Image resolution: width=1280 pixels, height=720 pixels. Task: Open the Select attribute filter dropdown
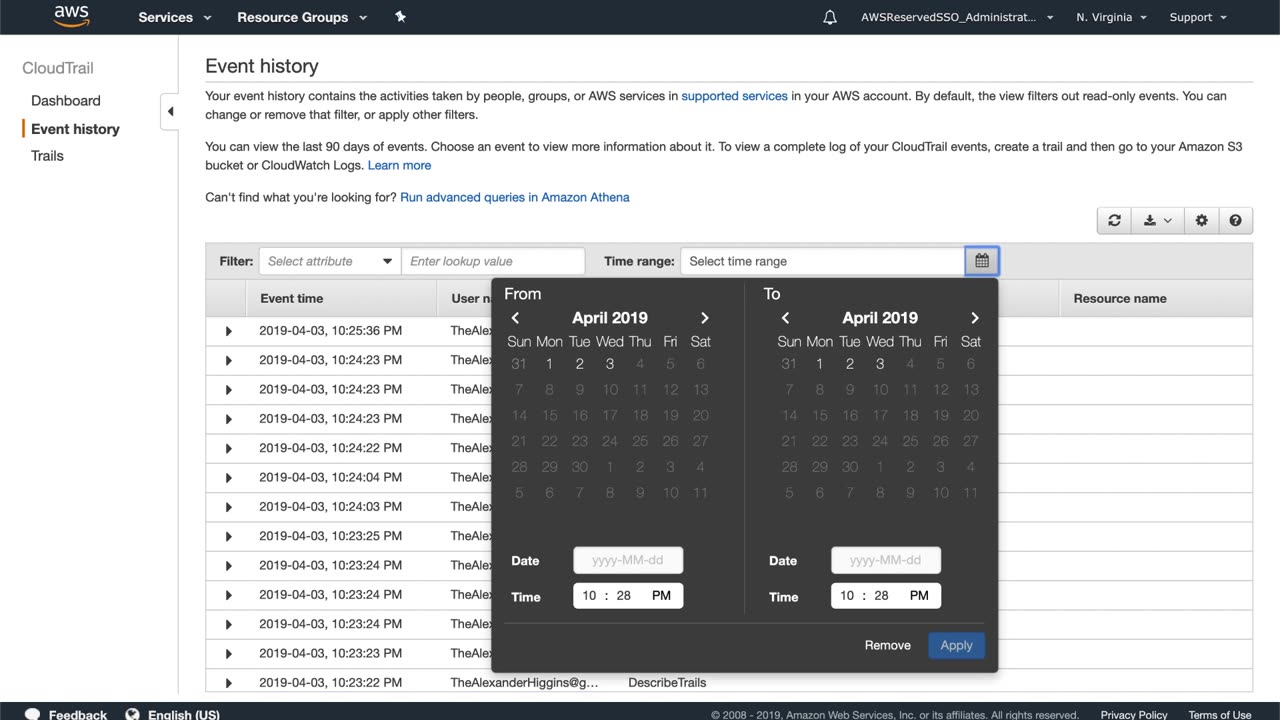tap(330, 261)
